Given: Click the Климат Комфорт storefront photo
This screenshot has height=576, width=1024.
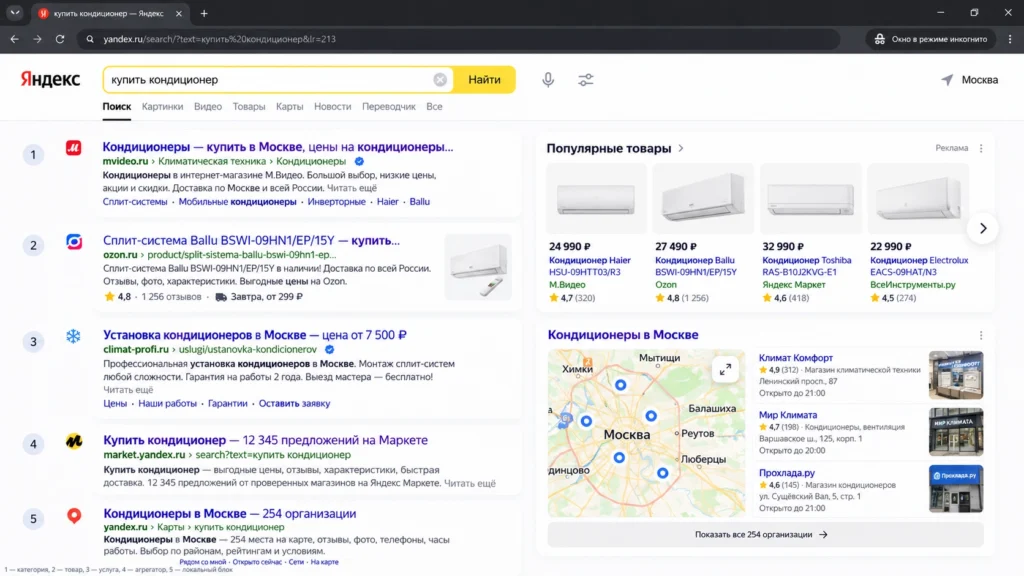Looking at the screenshot, I should coord(956,375).
